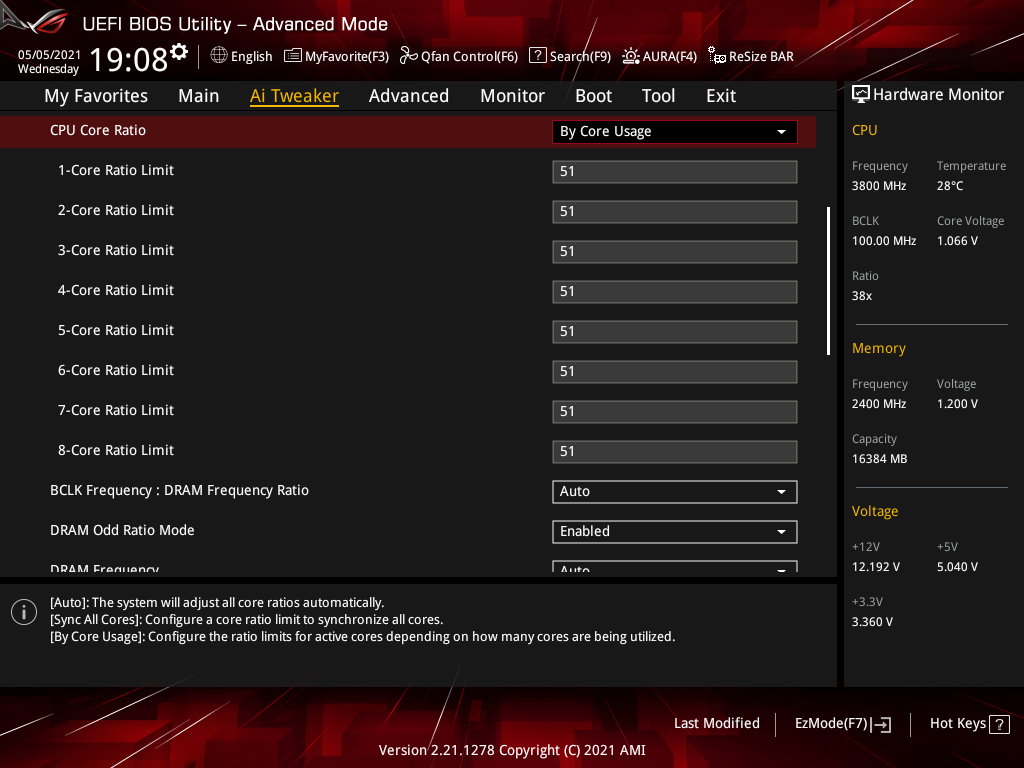
Task: Expand BCLK:DRAM Frequency Ratio dropdown
Action: 675,492
